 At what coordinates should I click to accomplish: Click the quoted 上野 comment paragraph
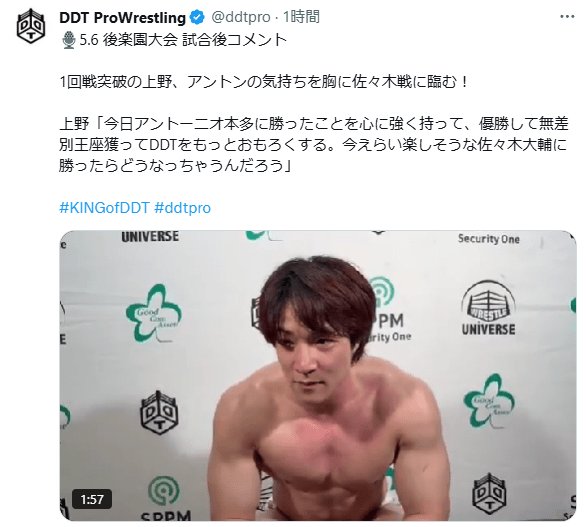pyautogui.click(x=314, y=144)
